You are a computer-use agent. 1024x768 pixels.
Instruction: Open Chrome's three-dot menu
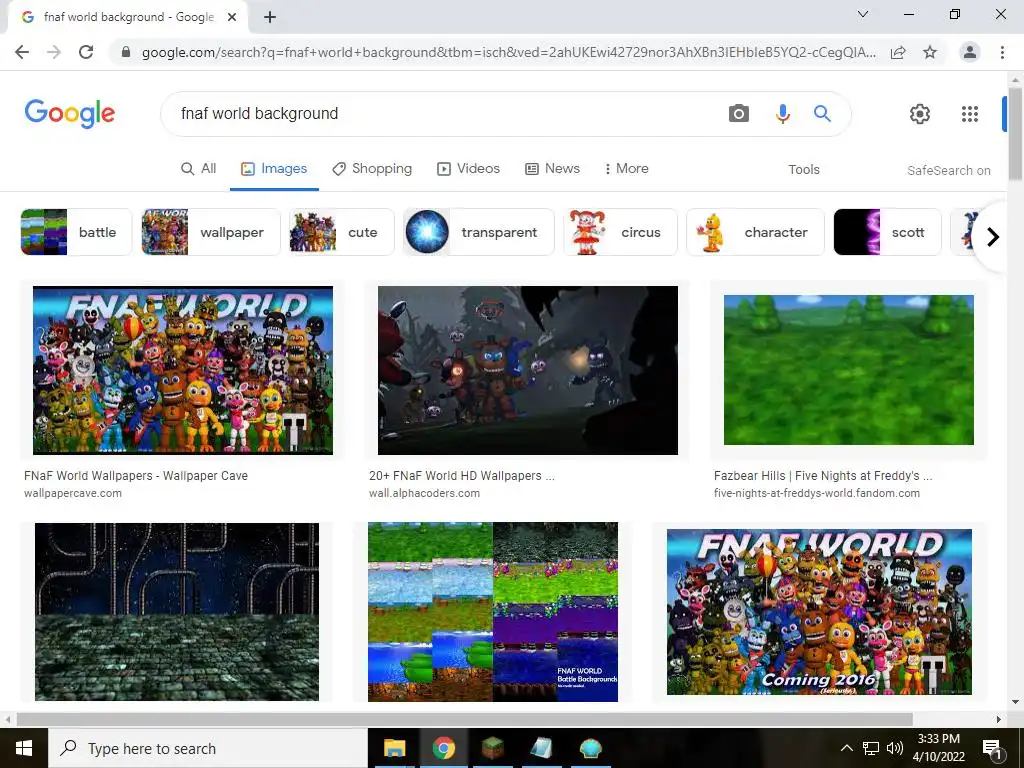pyautogui.click(x=1002, y=52)
